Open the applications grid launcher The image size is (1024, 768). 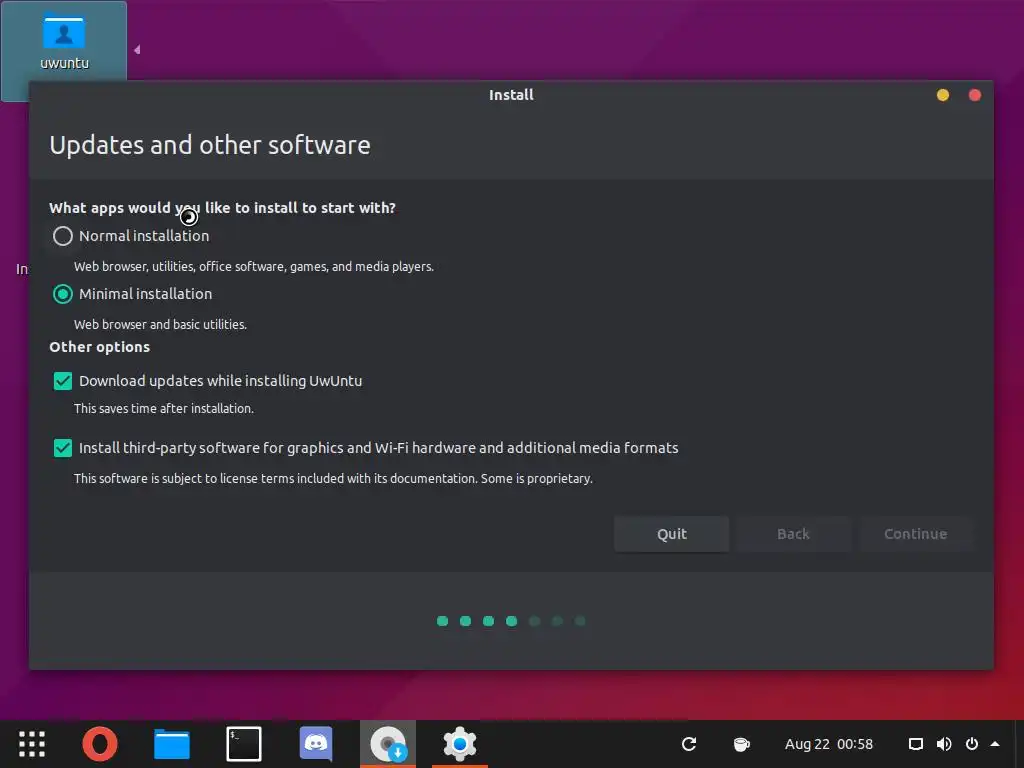[32, 744]
